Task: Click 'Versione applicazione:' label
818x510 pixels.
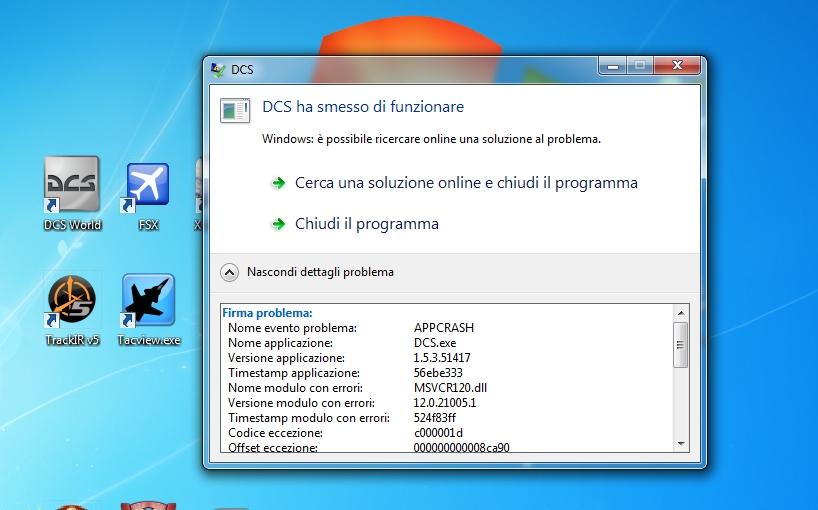Action: pyautogui.click(x=286, y=358)
